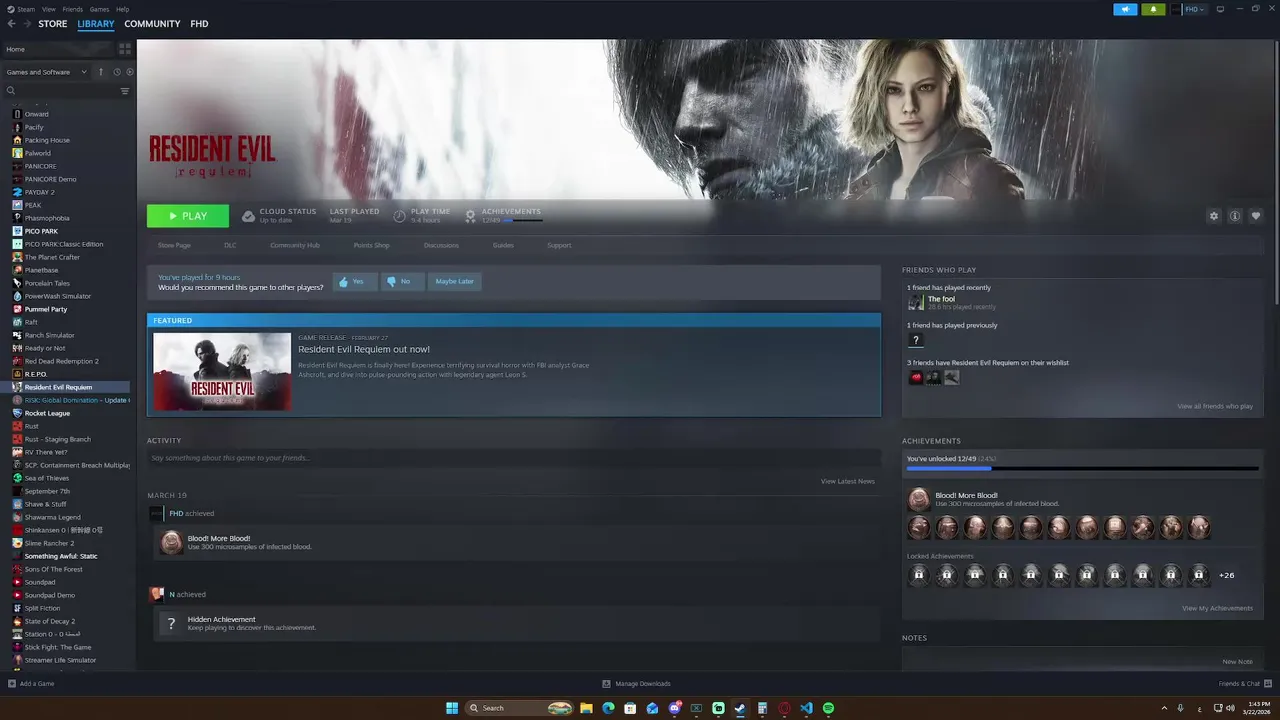Go to the COMMUNITY tab
1280x720 pixels.
(x=152, y=24)
